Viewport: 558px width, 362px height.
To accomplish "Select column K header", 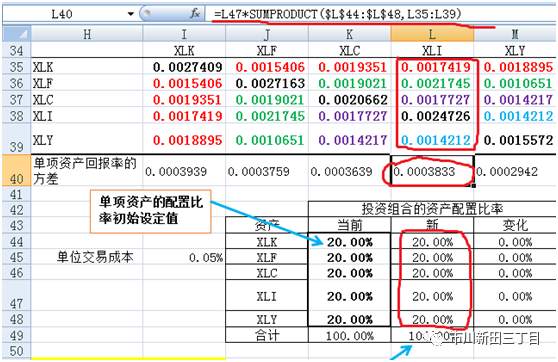I will point(349,34).
